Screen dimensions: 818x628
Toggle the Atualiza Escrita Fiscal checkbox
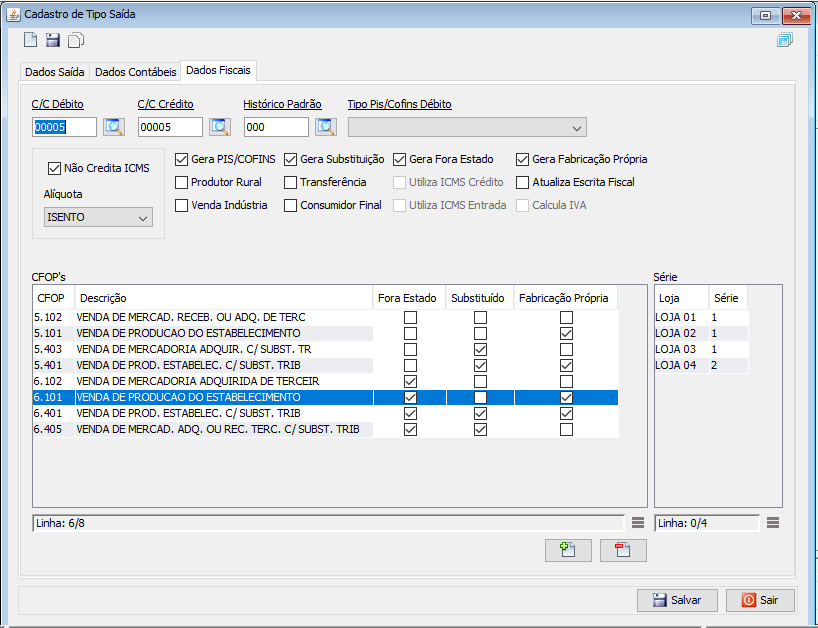(x=523, y=182)
